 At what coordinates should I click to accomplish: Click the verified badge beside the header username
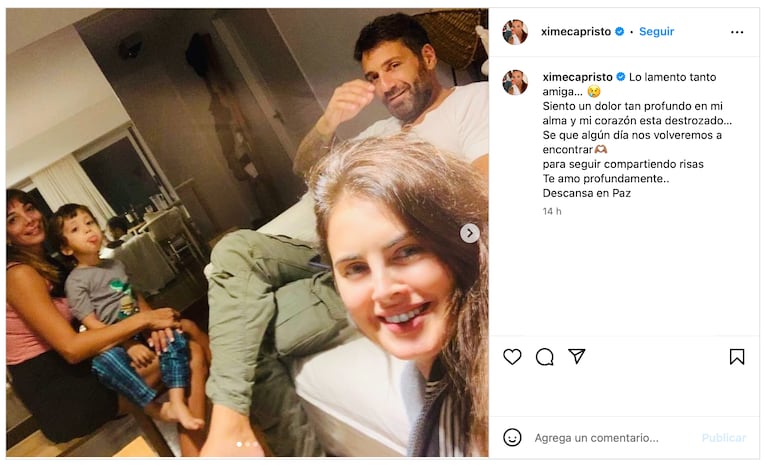point(620,32)
